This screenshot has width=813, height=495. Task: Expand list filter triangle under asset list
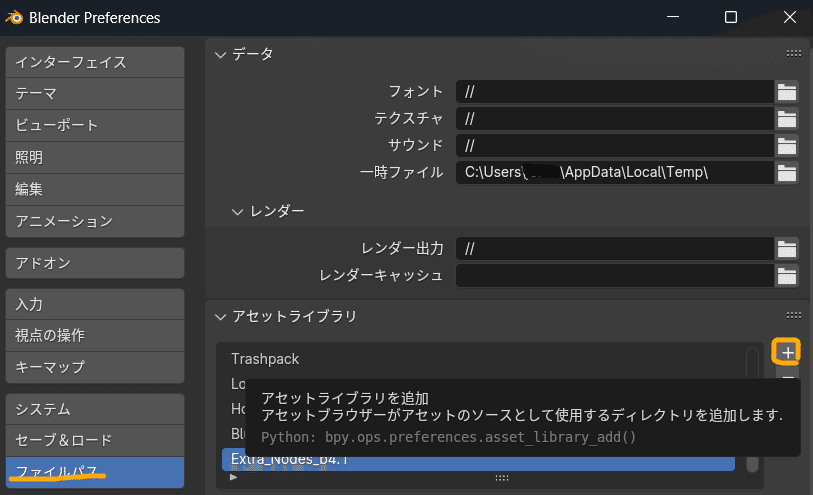tap(233, 477)
